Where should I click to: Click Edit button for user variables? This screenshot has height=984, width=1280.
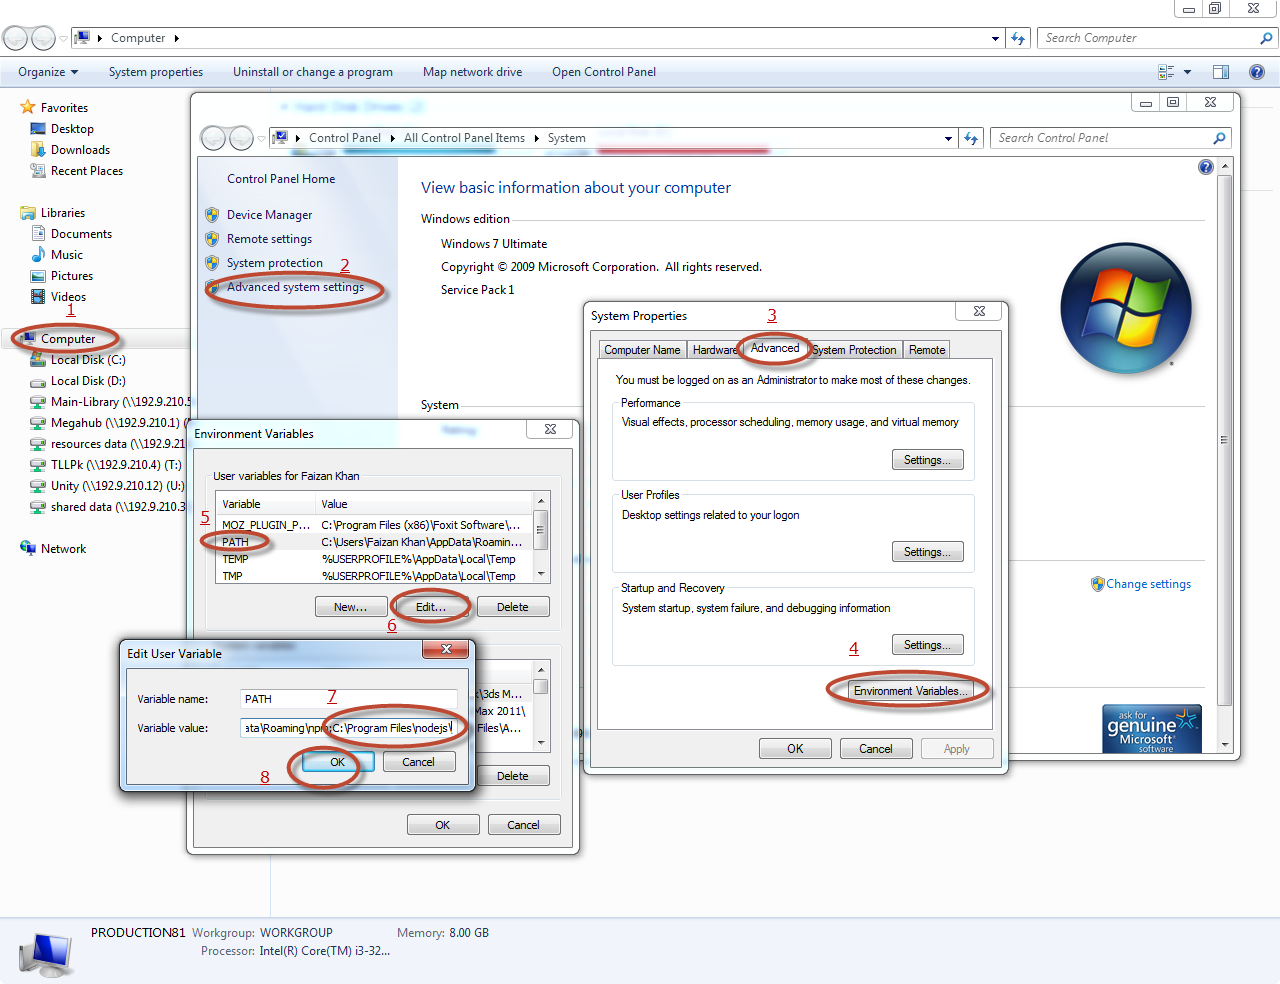(431, 607)
